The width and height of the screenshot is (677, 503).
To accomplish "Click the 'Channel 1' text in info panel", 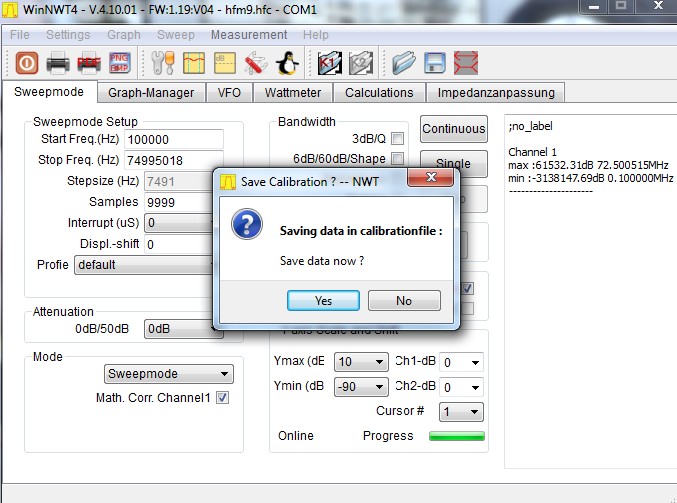I will (x=532, y=152).
